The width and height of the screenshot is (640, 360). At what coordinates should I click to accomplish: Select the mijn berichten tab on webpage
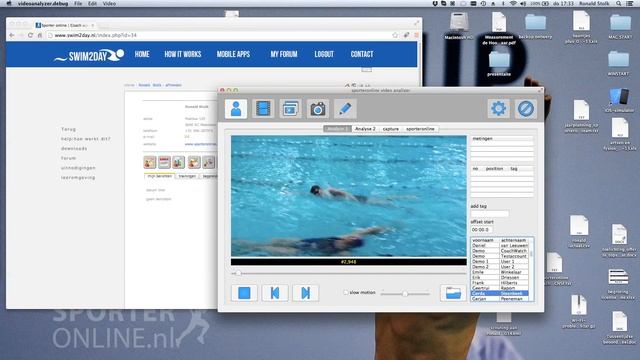click(160, 176)
